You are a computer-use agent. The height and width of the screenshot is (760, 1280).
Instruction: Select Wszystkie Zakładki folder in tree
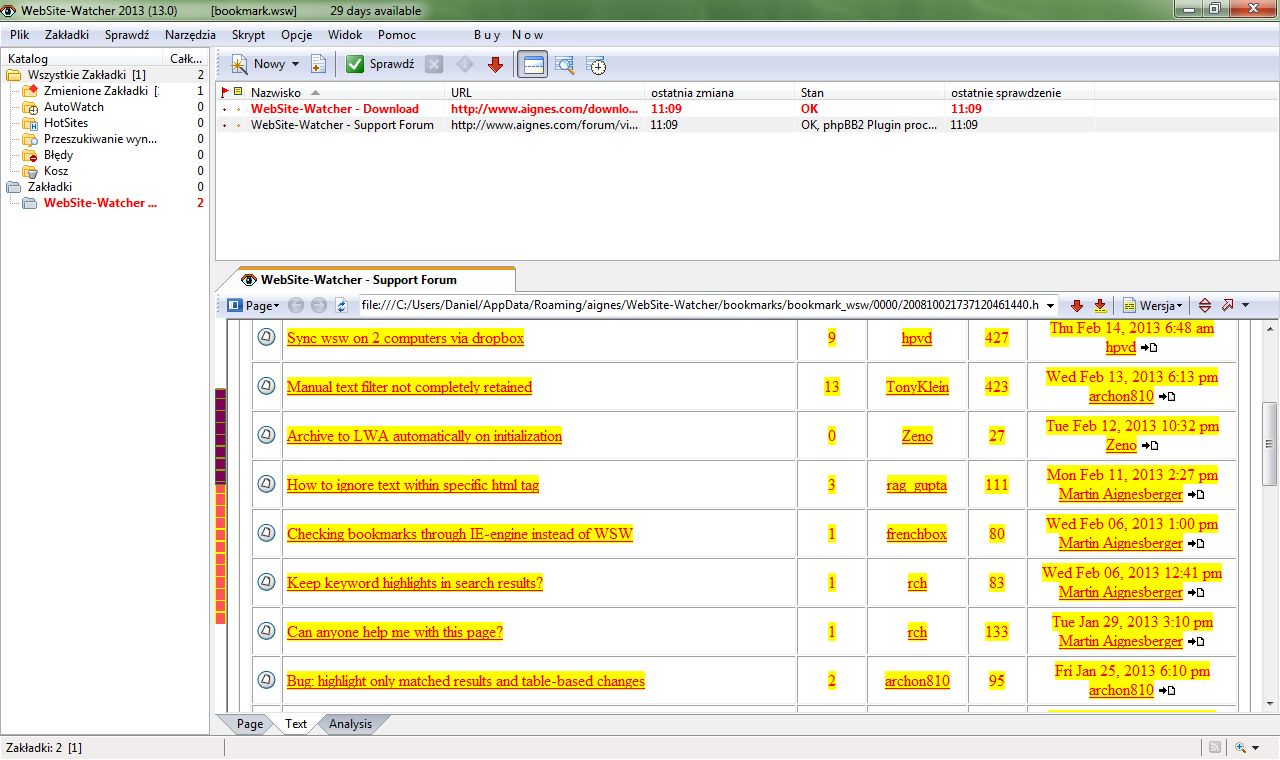click(x=86, y=75)
